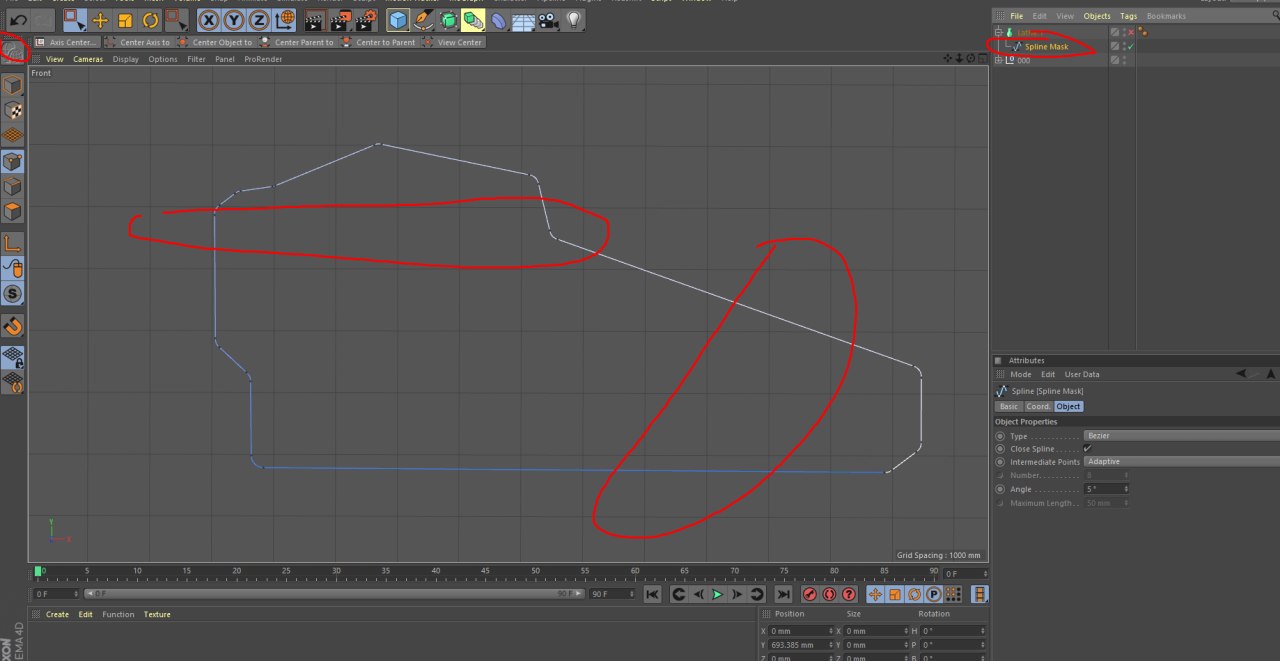This screenshot has height=661, width=1280.
Task: Select the Scale tool icon
Action: click(125, 19)
